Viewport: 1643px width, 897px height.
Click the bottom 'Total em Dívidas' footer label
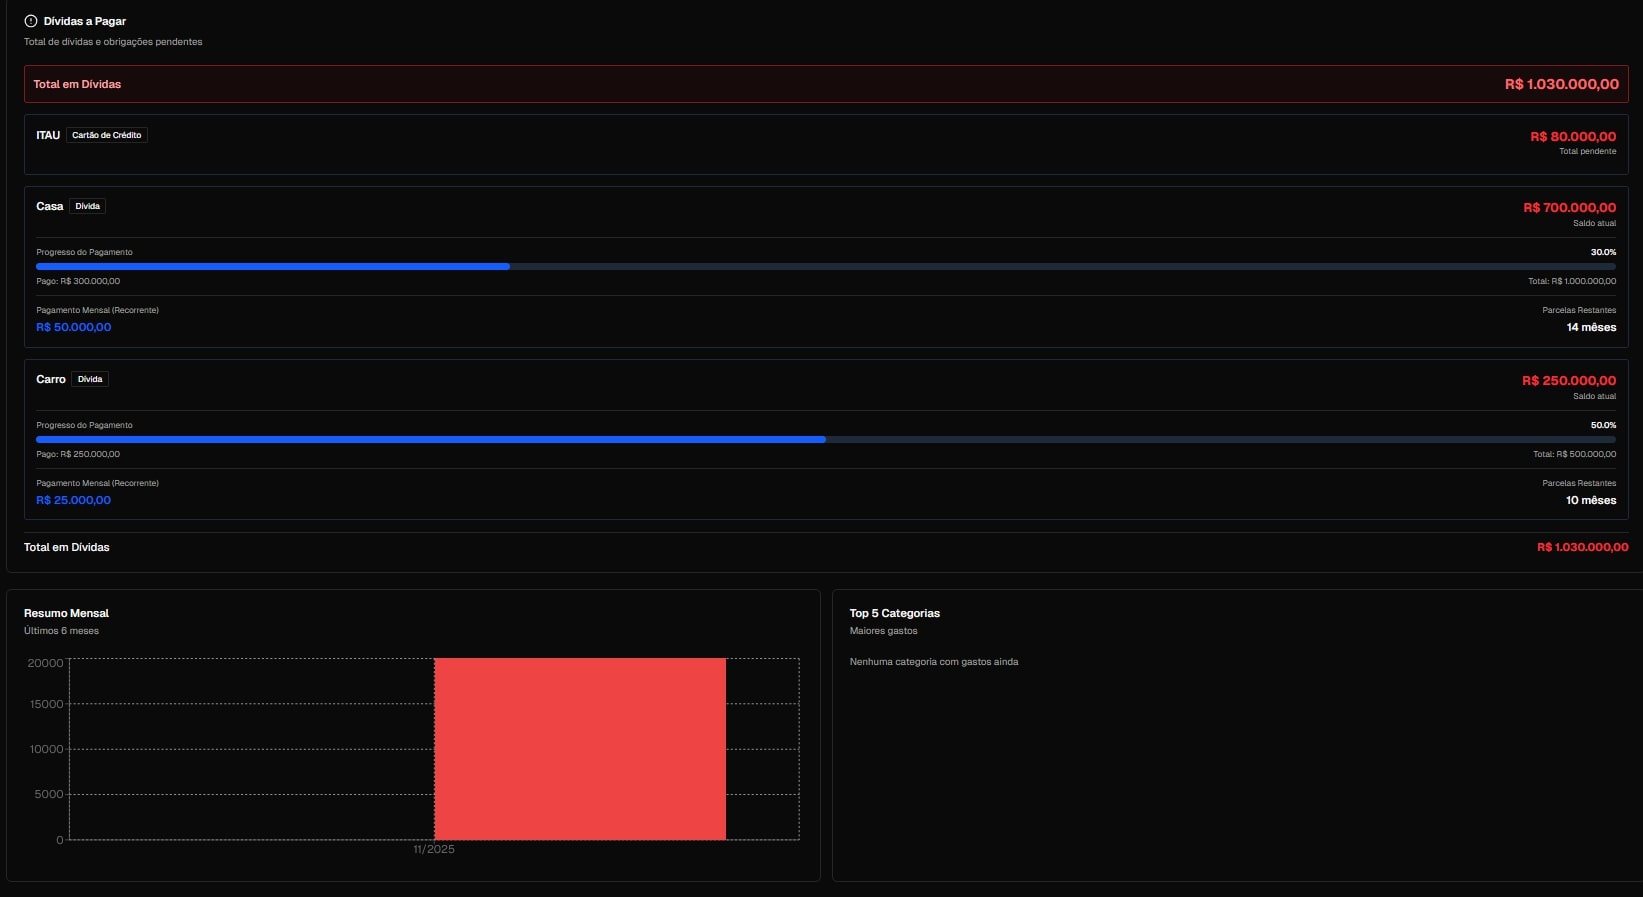point(67,547)
